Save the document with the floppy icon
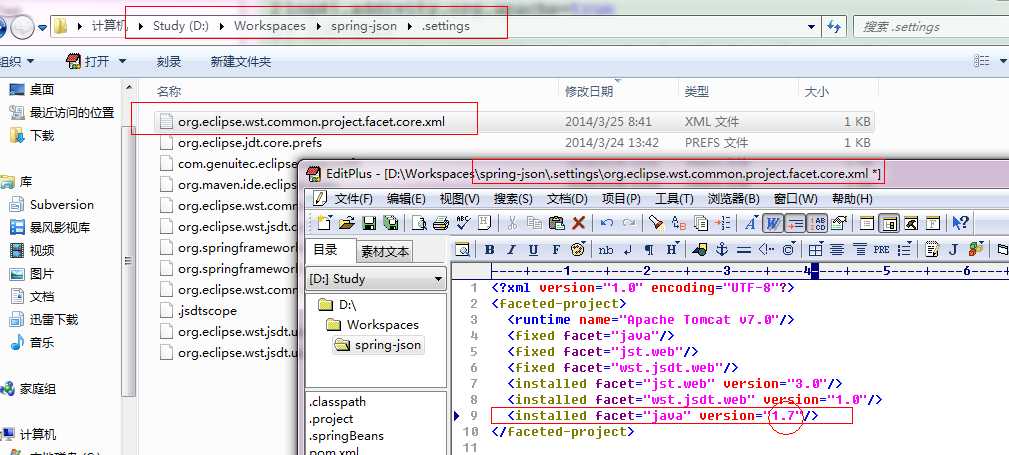The height and width of the screenshot is (455, 1009). 369,223
